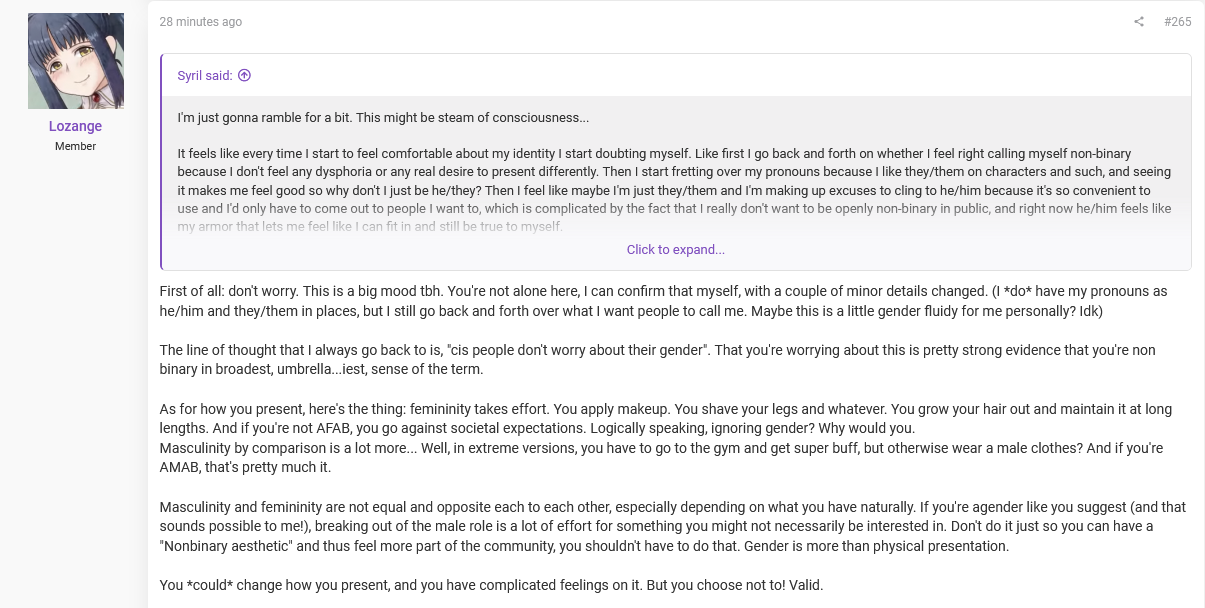The width and height of the screenshot is (1205, 608).
Task: Click the line ending 'AMAB, that's pretty much it'
Action: (x=245, y=467)
